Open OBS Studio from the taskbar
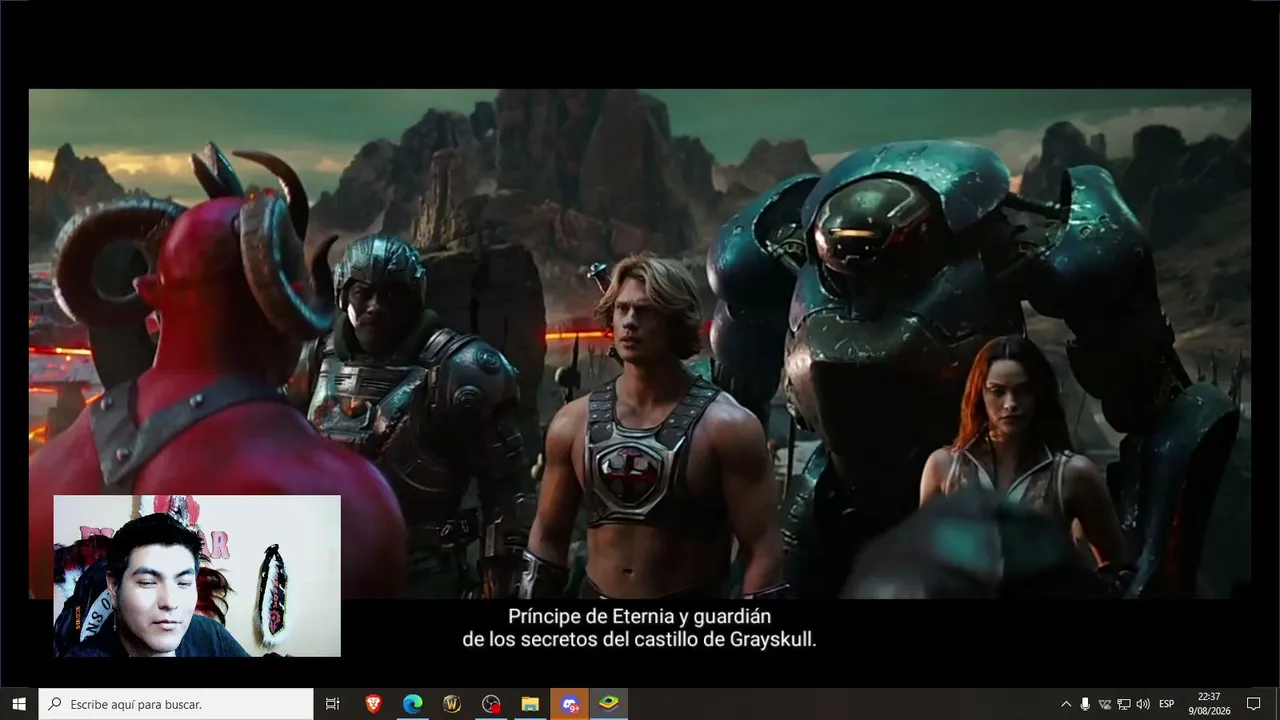Screen dimensions: 1280x720 click(491, 704)
